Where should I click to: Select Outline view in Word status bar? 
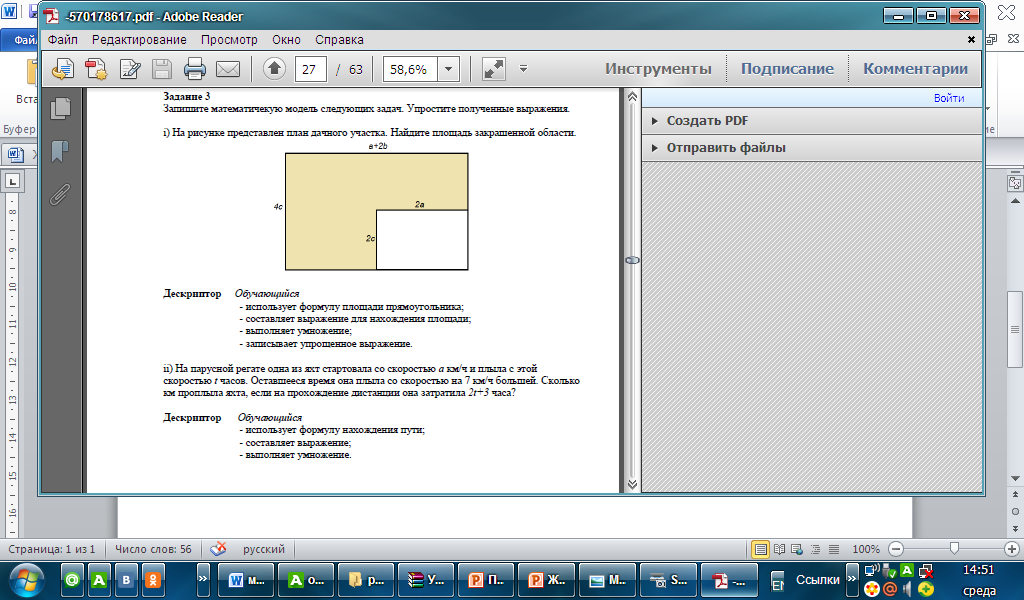tap(816, 549)
